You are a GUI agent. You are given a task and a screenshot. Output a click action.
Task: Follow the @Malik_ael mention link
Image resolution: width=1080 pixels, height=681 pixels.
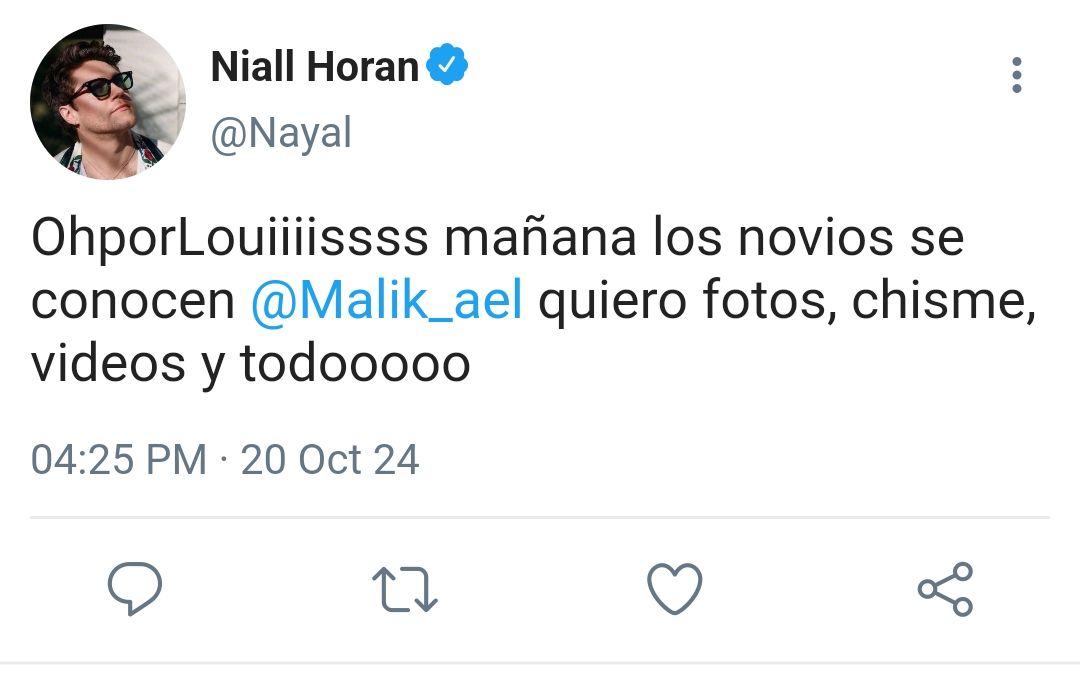(386, 301)
